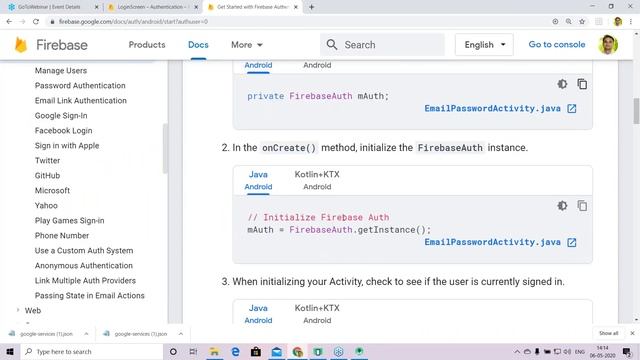The width and height of the screenshot is (640, 360).
Task: Select Java Android tab in step 2 block
Action: tap(258, 180)
